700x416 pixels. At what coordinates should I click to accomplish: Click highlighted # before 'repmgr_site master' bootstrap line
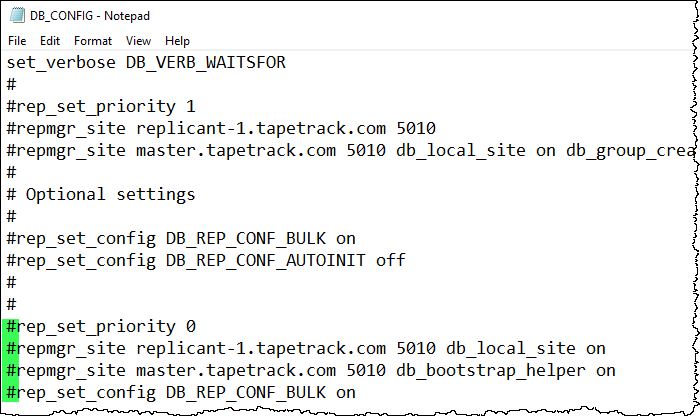[x=11, y=370]
